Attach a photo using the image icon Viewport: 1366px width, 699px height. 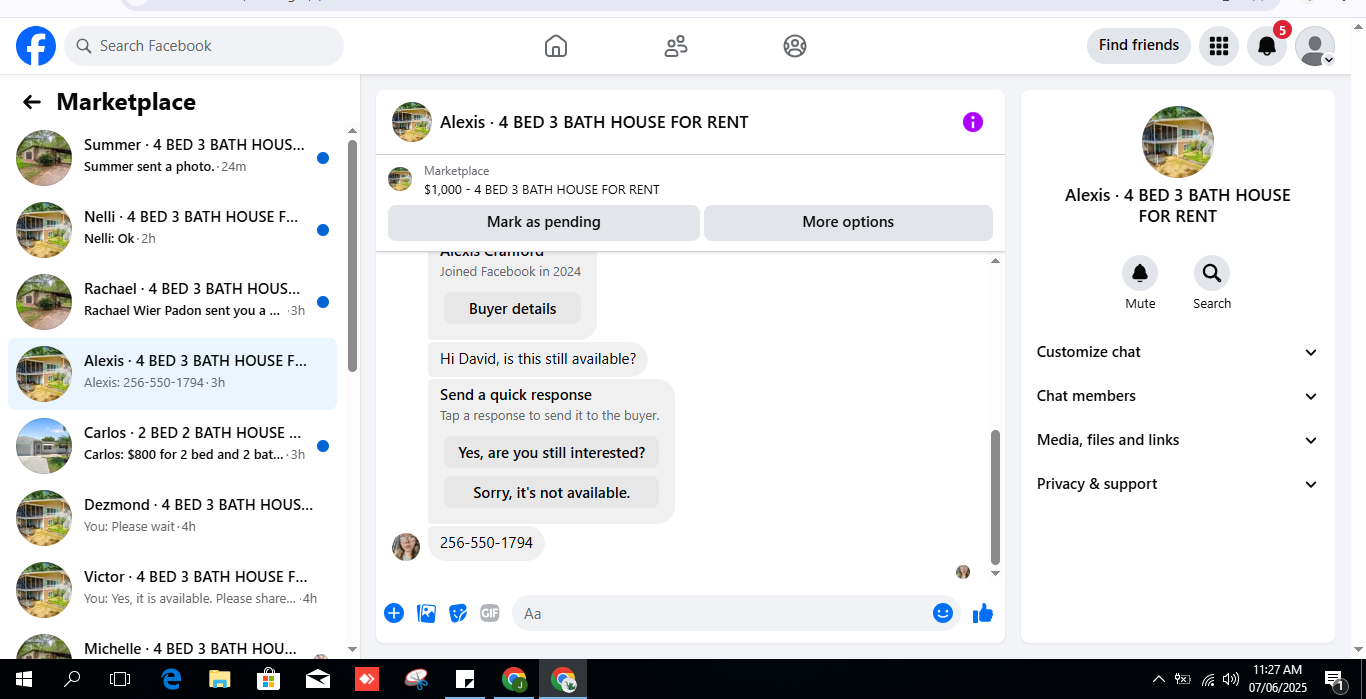click(426, 613)
